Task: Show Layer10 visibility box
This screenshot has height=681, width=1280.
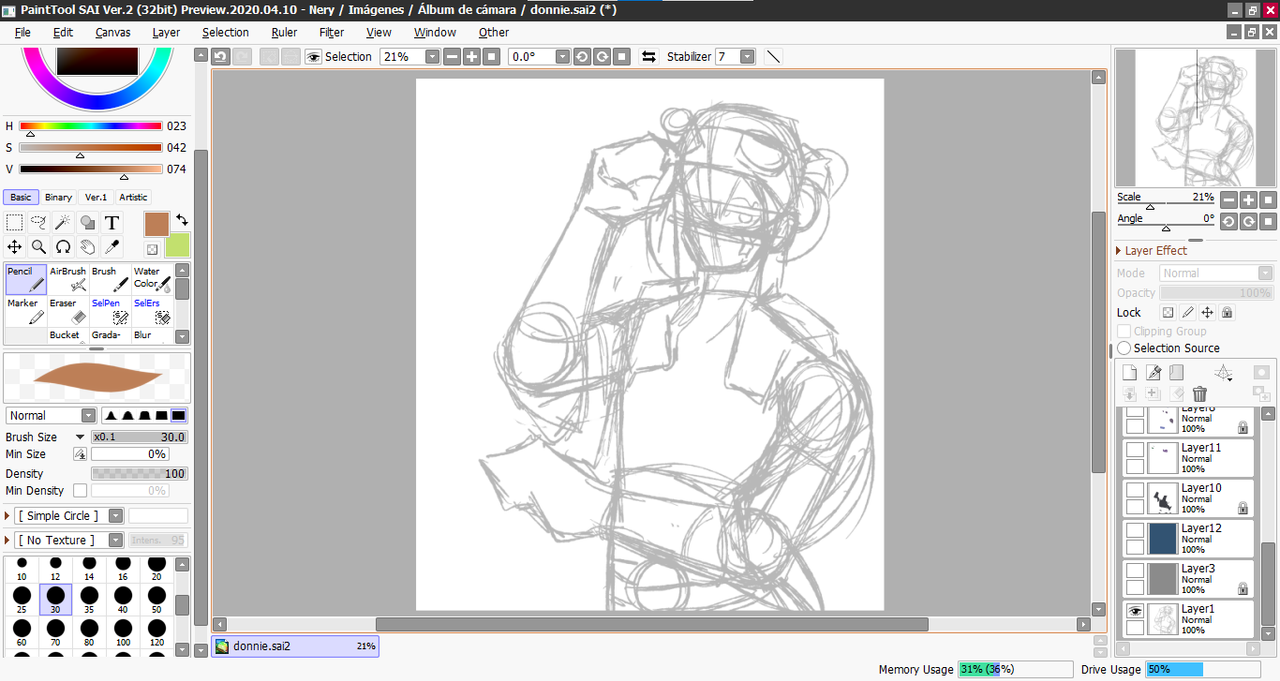Action: pos(1135,491)
